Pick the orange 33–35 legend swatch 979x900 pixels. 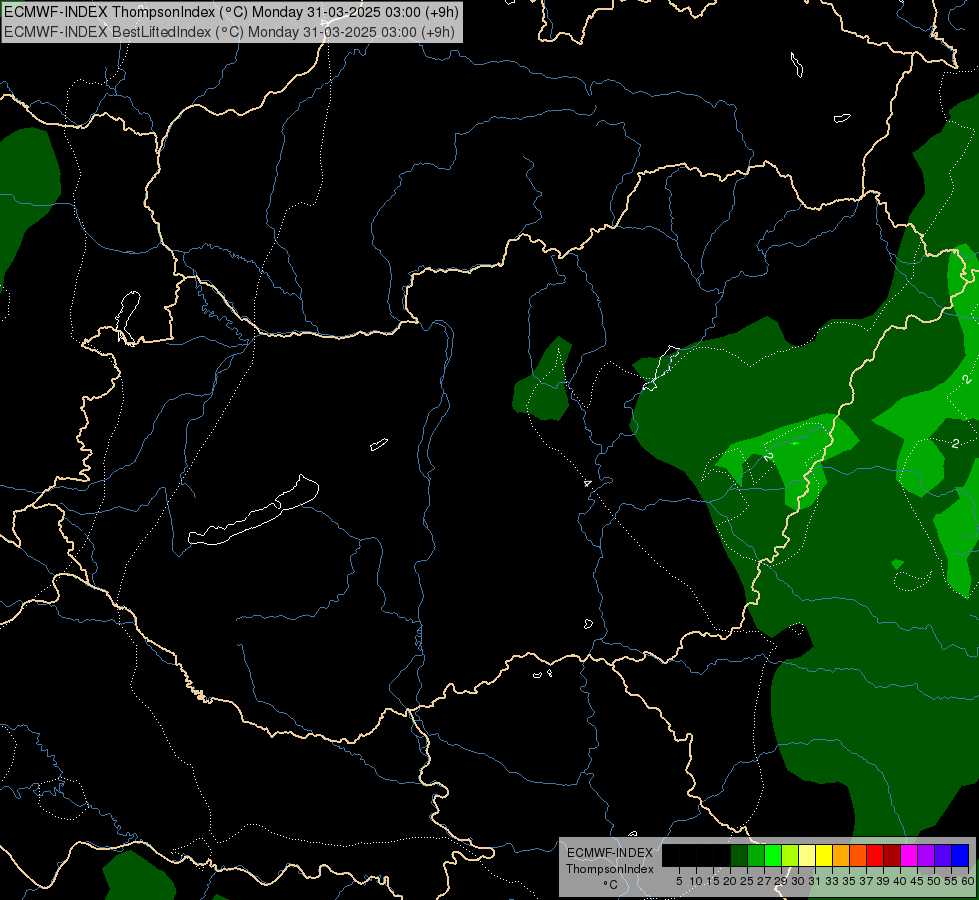tap(841, 855)
